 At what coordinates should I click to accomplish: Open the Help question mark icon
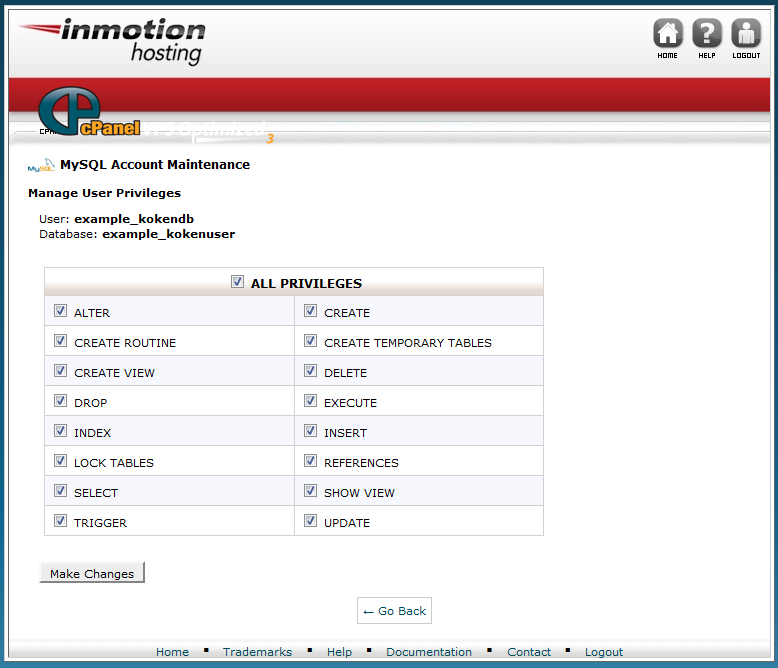pos(707,34)
